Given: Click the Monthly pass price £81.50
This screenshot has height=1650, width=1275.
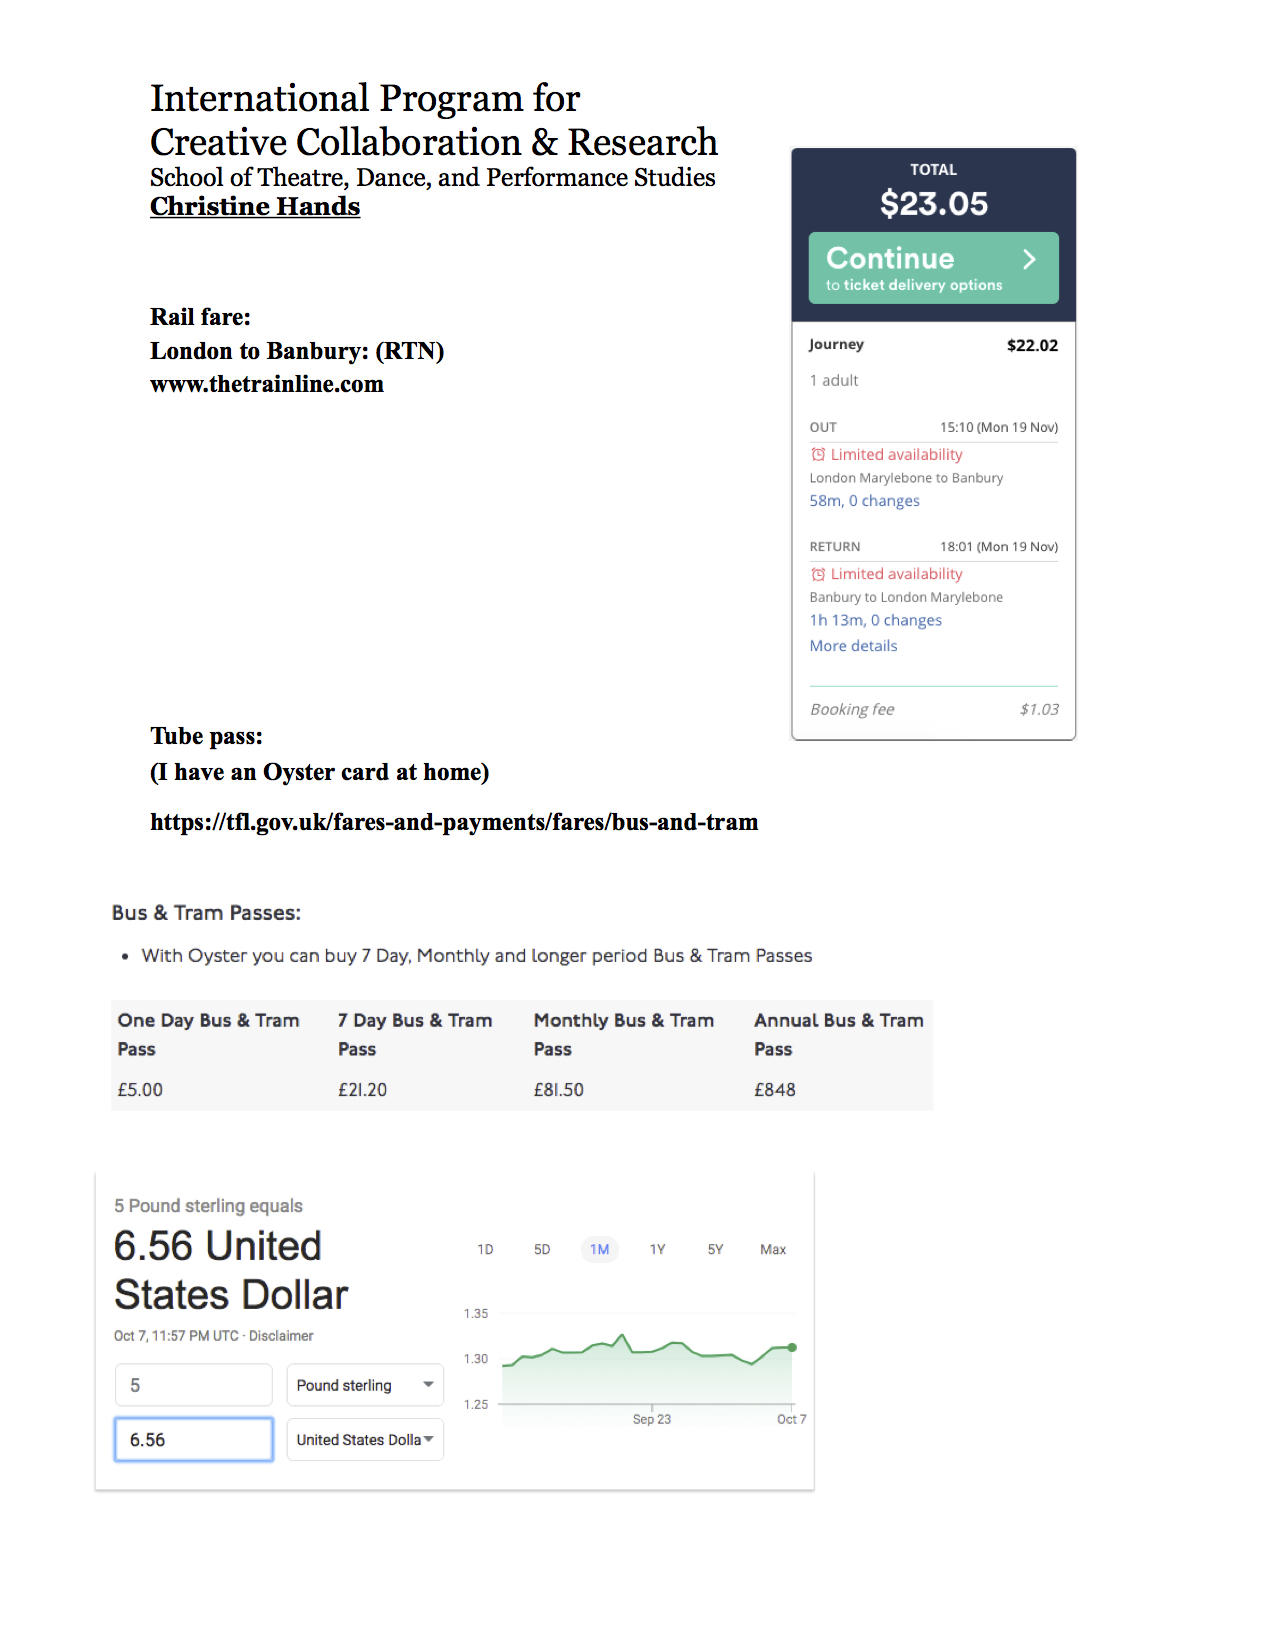Looking at the screenshot, I should coord(558,1090).
